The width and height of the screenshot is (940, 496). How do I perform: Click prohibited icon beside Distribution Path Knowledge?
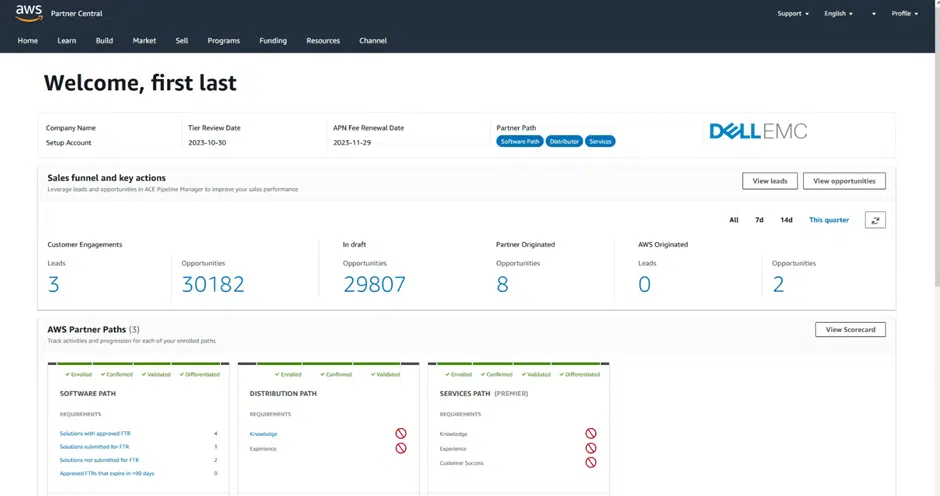click(401, 433)
